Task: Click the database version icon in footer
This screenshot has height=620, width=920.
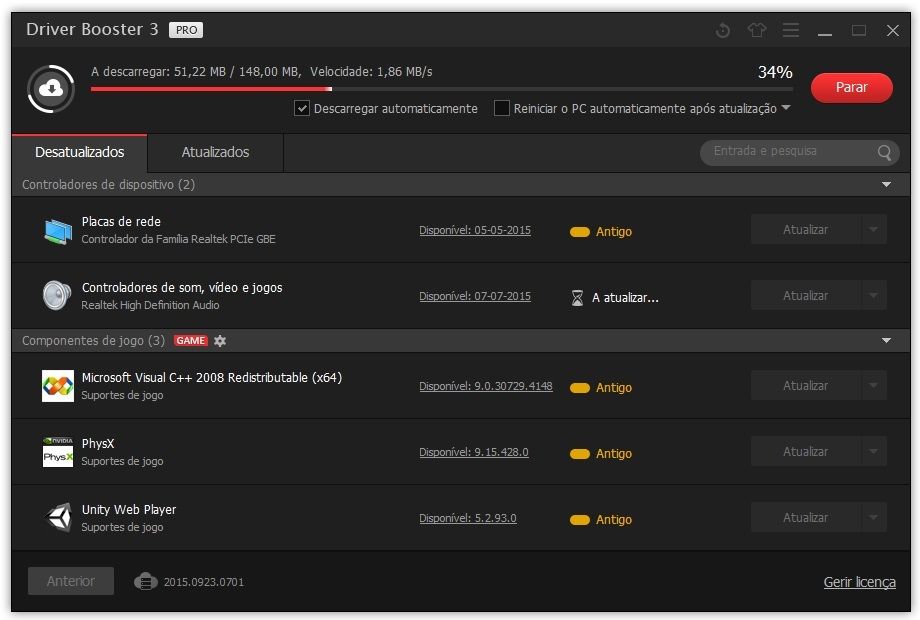Action: (146, 581)
